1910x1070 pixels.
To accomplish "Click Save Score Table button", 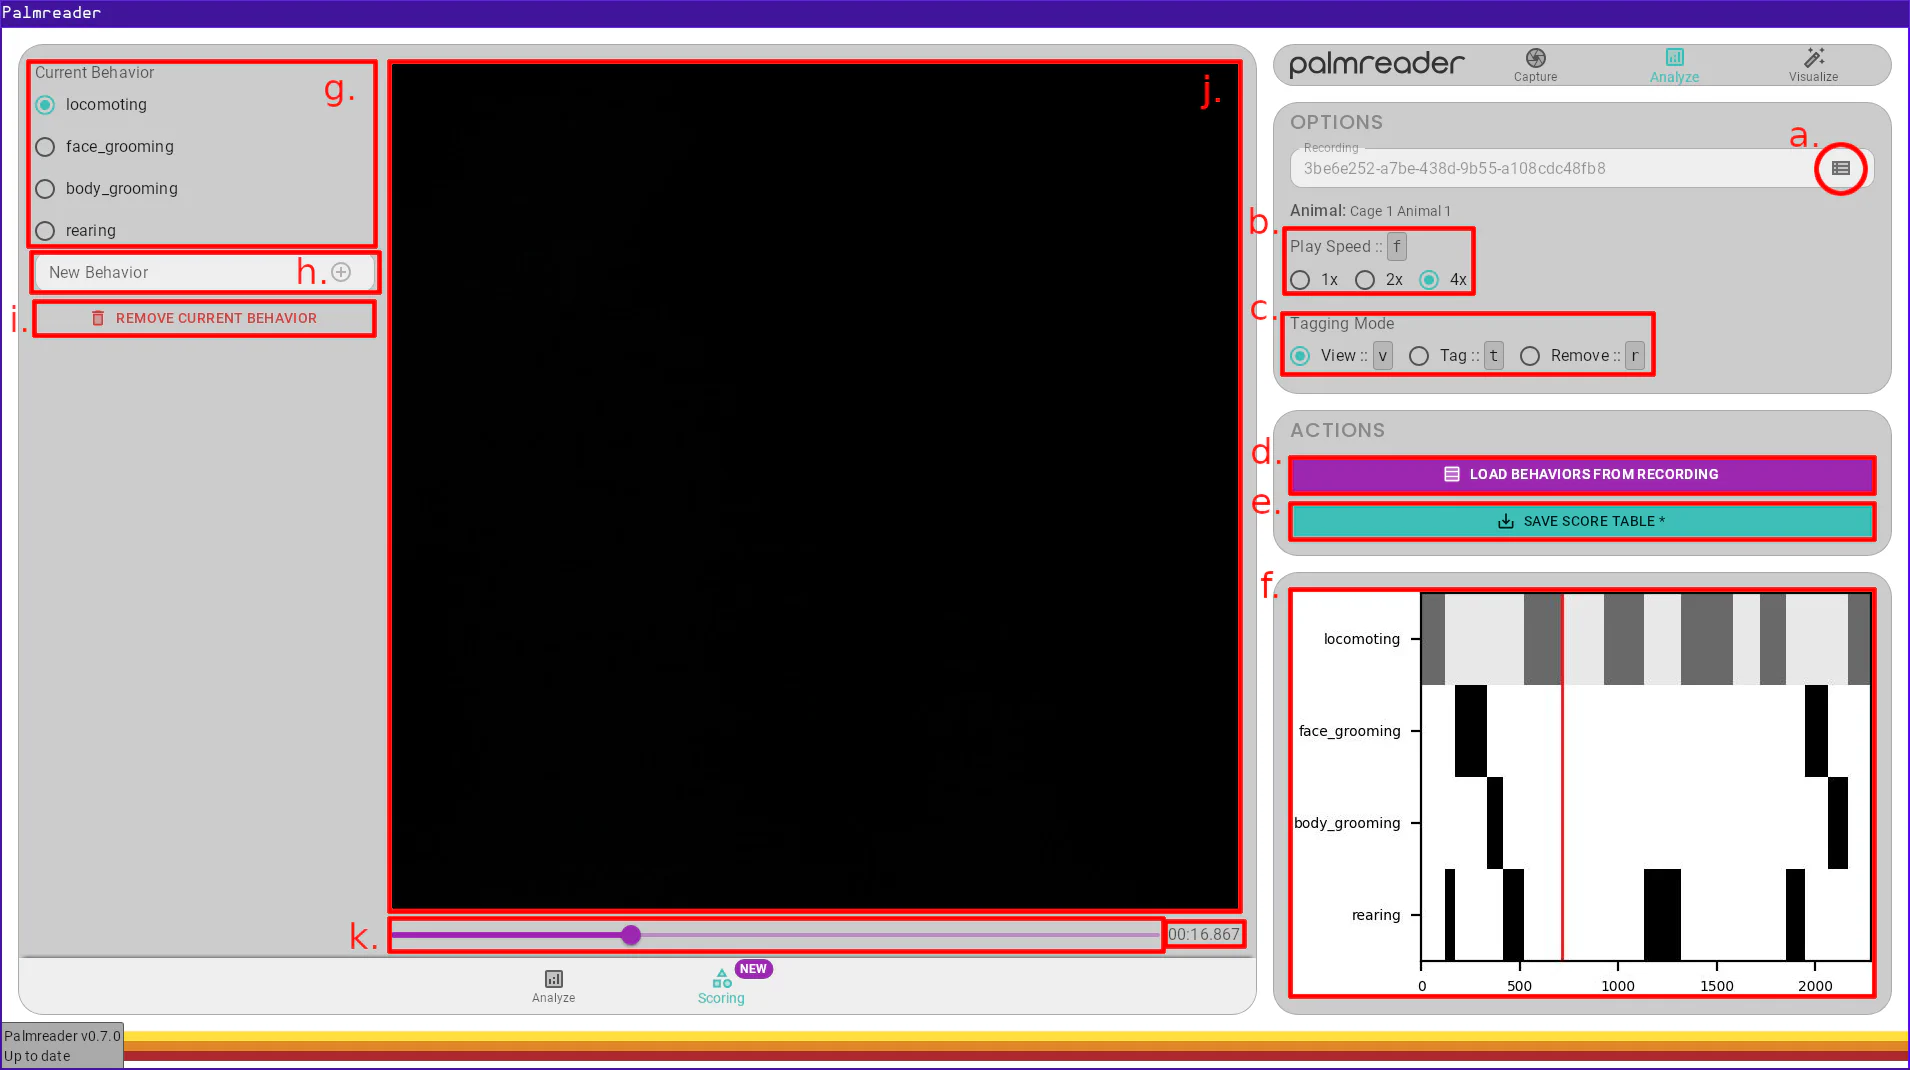I will coord(1581,521).
